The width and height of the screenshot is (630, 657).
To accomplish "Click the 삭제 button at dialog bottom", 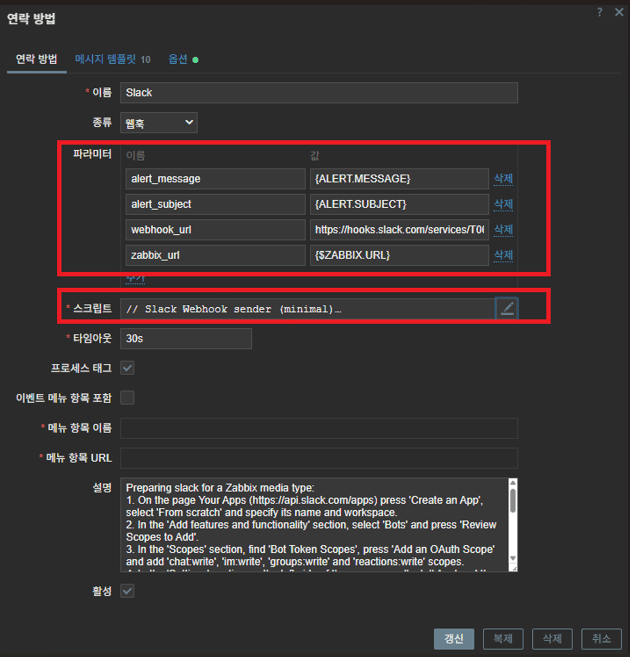I will [x=552, y=639].
